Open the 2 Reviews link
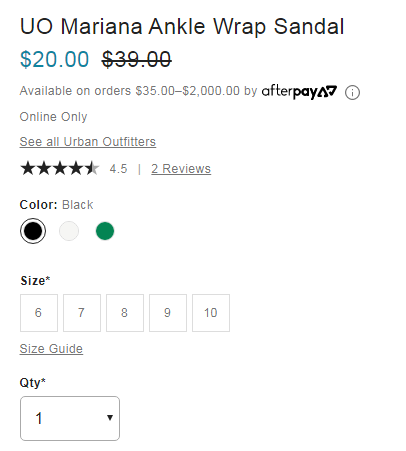406x451 pixels. (181, 169)
